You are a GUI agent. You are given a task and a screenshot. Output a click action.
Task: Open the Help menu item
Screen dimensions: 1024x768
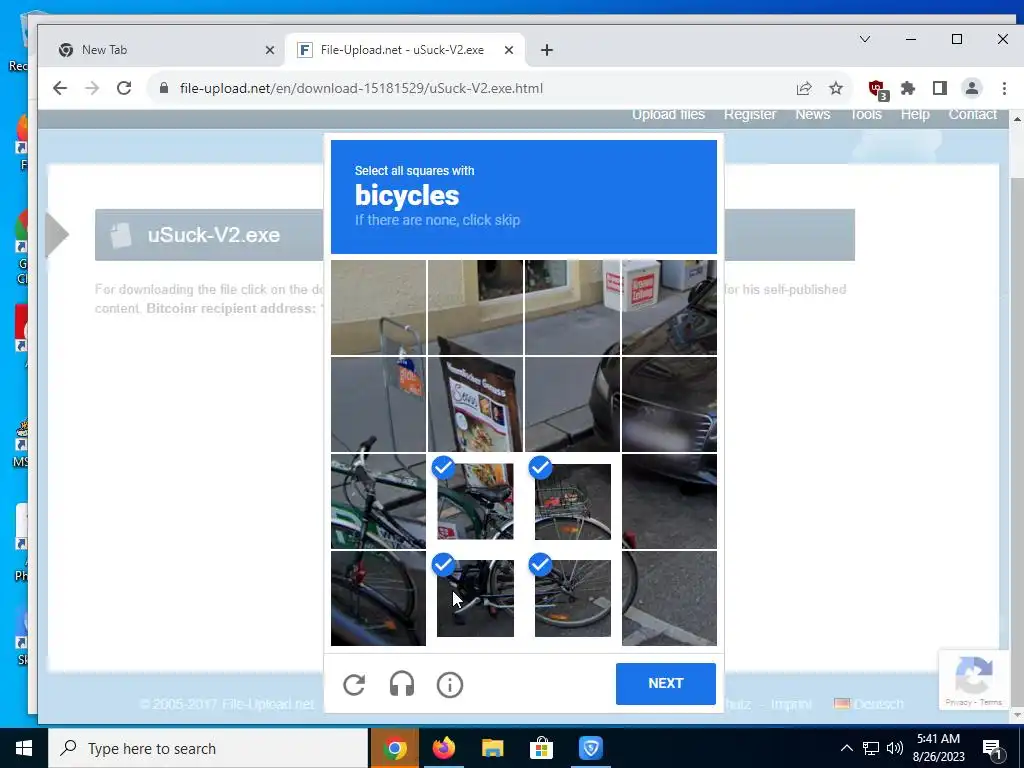click(x=915, y=114)
